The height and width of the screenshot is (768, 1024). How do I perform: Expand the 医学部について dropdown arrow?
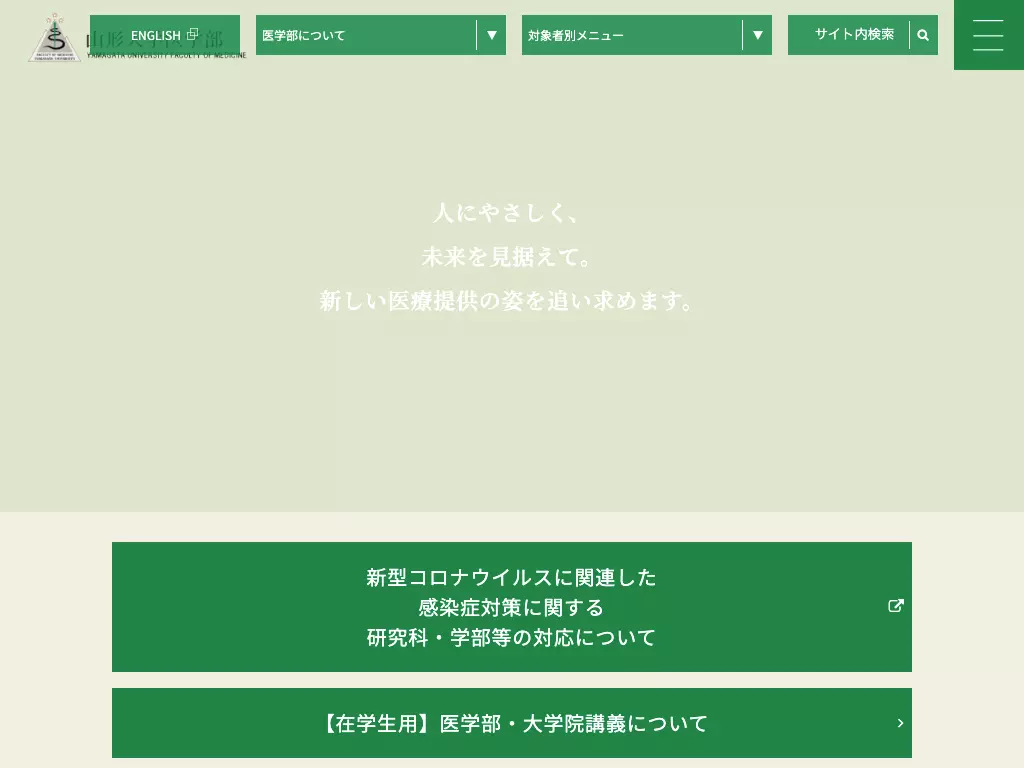(x=492, y=35)
